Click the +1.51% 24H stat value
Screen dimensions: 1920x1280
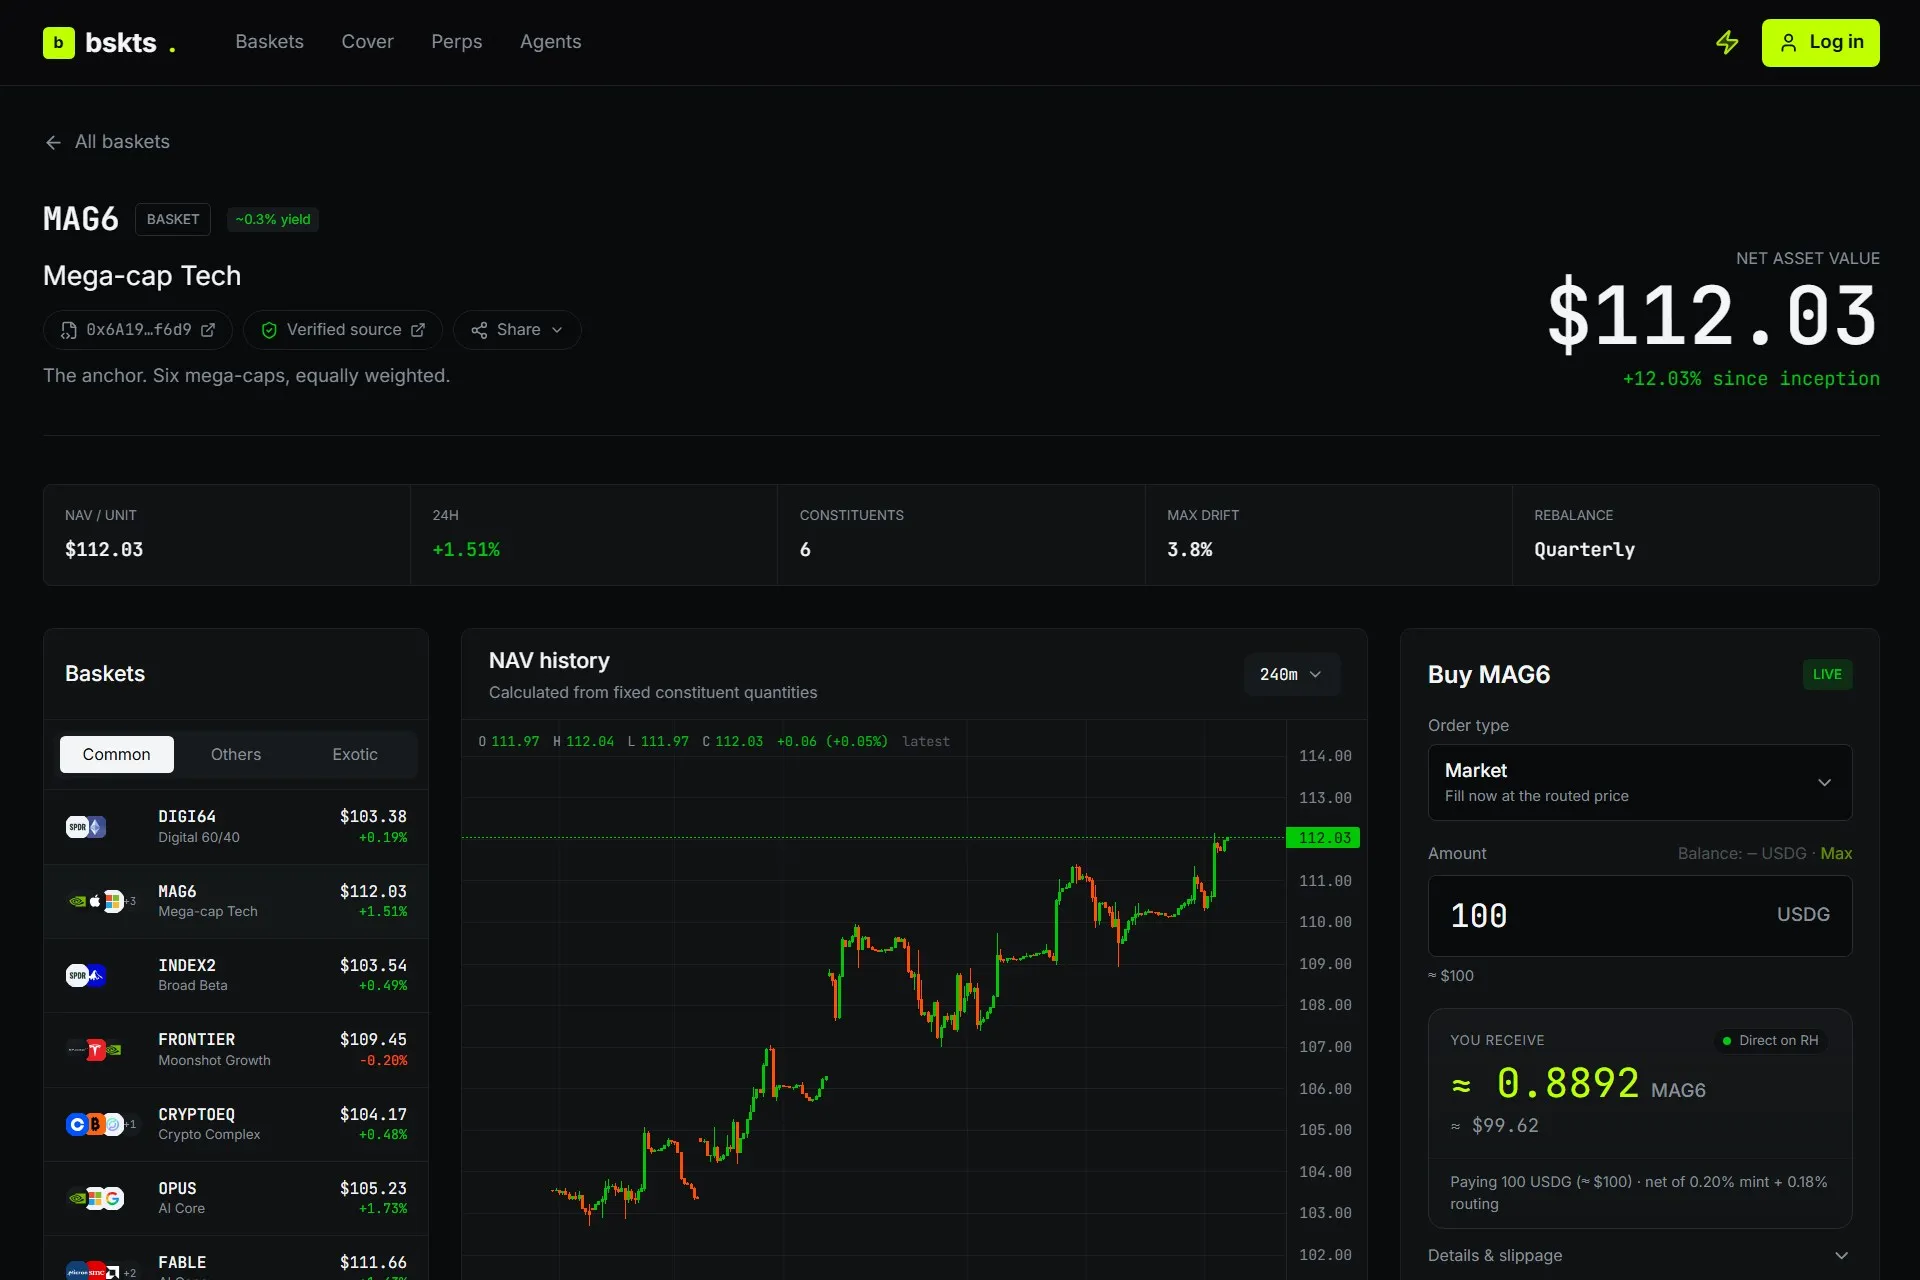point(466,550)
